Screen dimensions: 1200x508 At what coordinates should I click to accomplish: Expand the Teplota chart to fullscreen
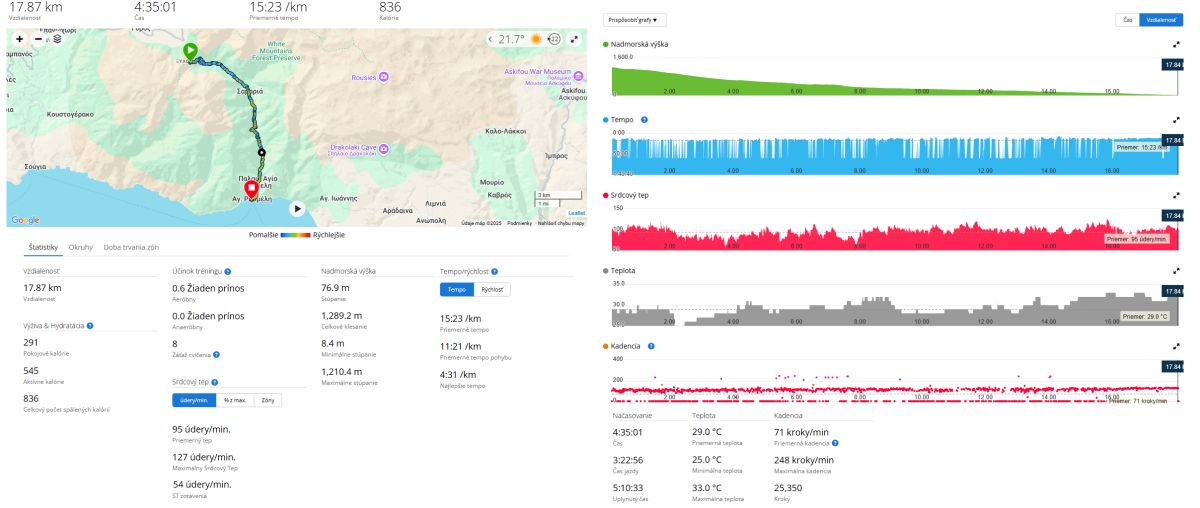(1175, 270)
